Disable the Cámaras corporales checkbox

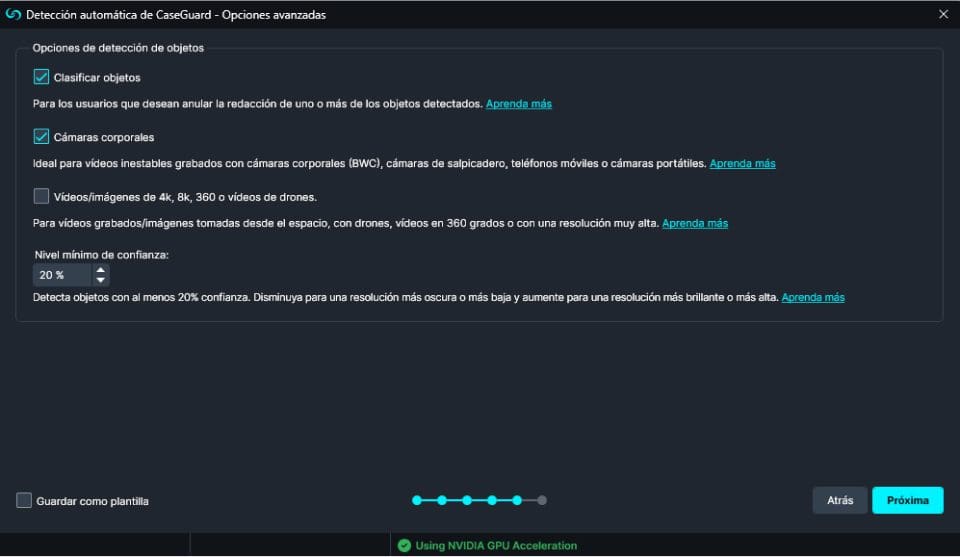tap(41, 136)
